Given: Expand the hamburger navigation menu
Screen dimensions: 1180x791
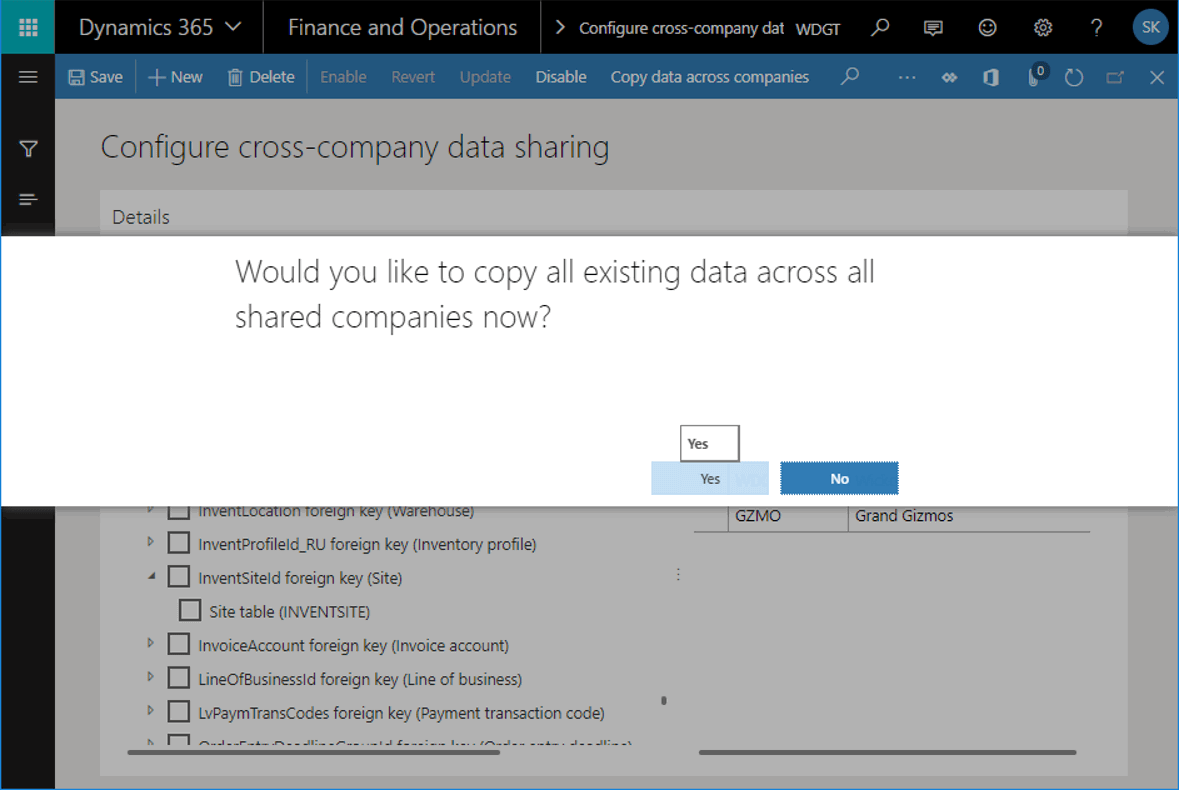Looking at the screenshot, I should 28,77.
